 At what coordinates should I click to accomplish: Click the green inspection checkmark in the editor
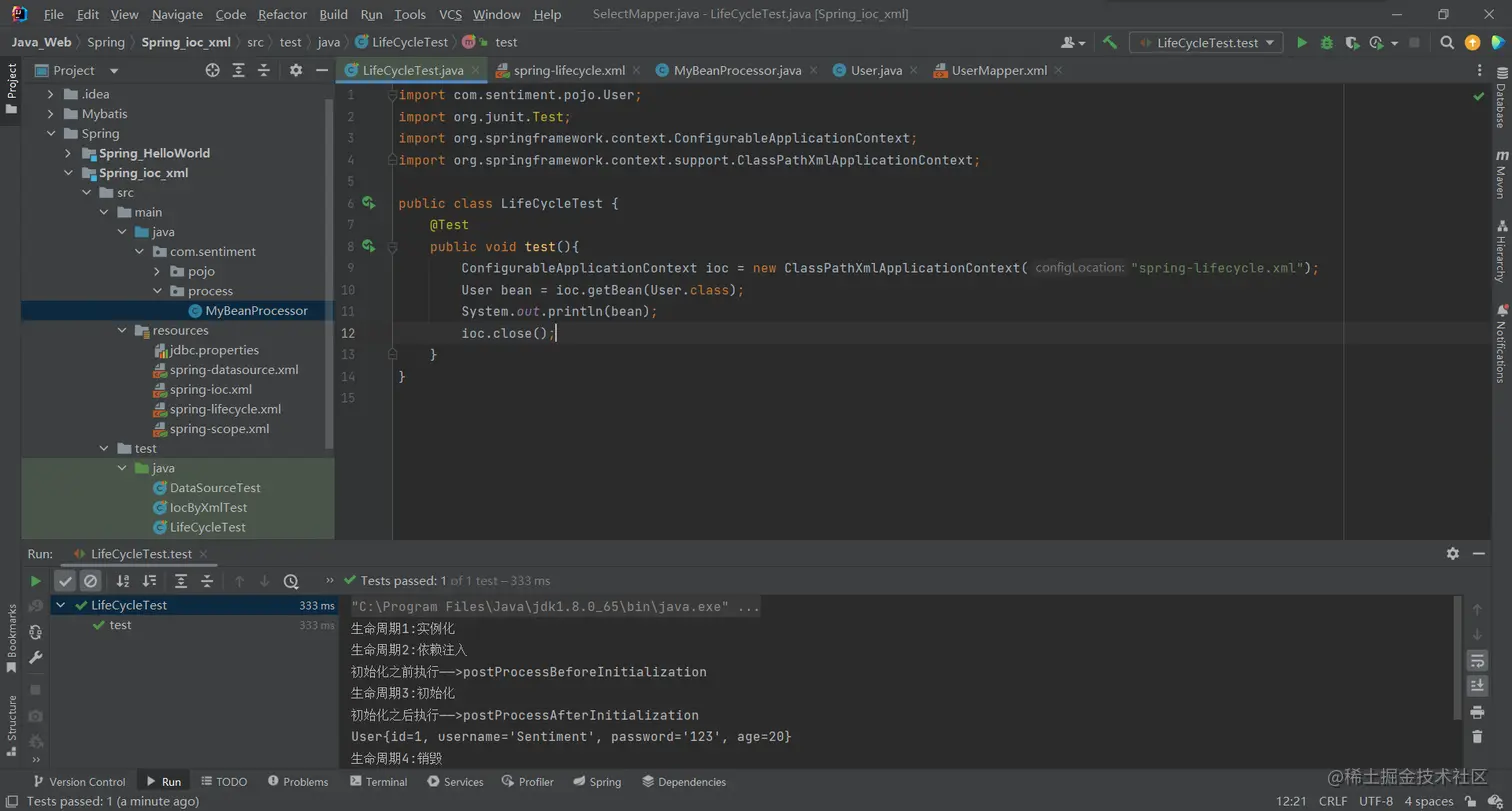[1478, 96]
